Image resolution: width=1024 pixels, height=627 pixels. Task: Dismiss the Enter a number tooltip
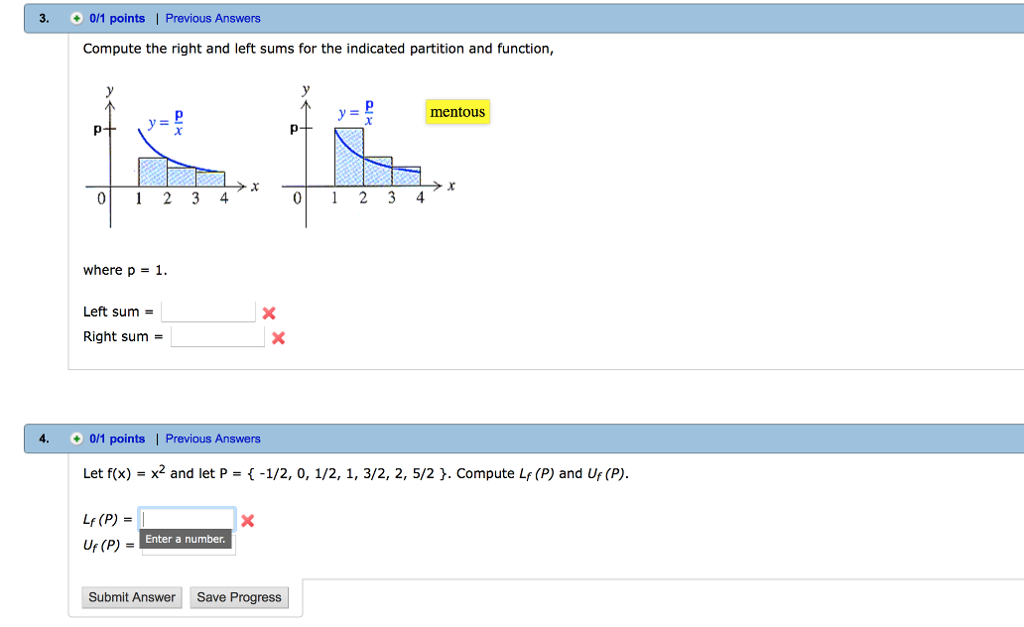(186, 539)
